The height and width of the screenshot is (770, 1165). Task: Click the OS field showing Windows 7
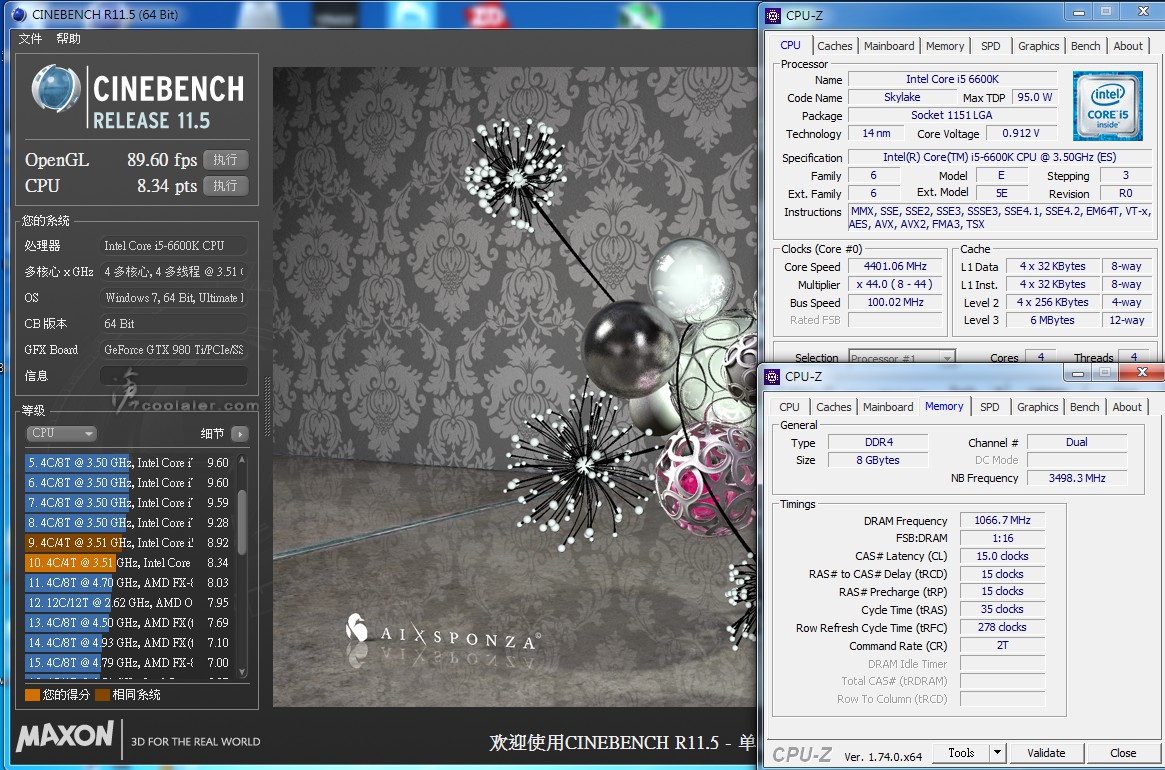click(x=174, y=297)
